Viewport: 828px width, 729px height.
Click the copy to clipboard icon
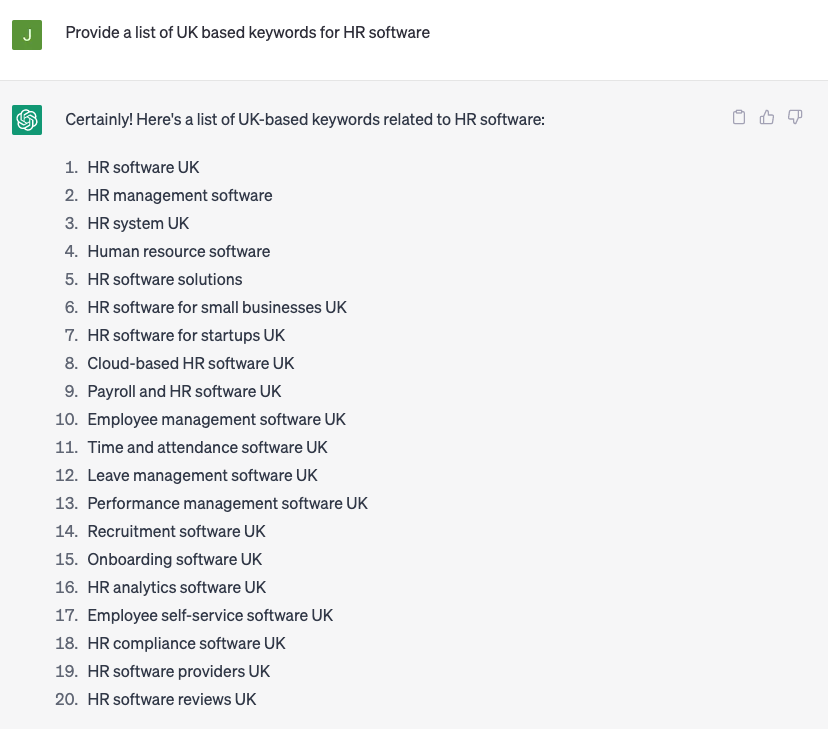coord(739,118)
